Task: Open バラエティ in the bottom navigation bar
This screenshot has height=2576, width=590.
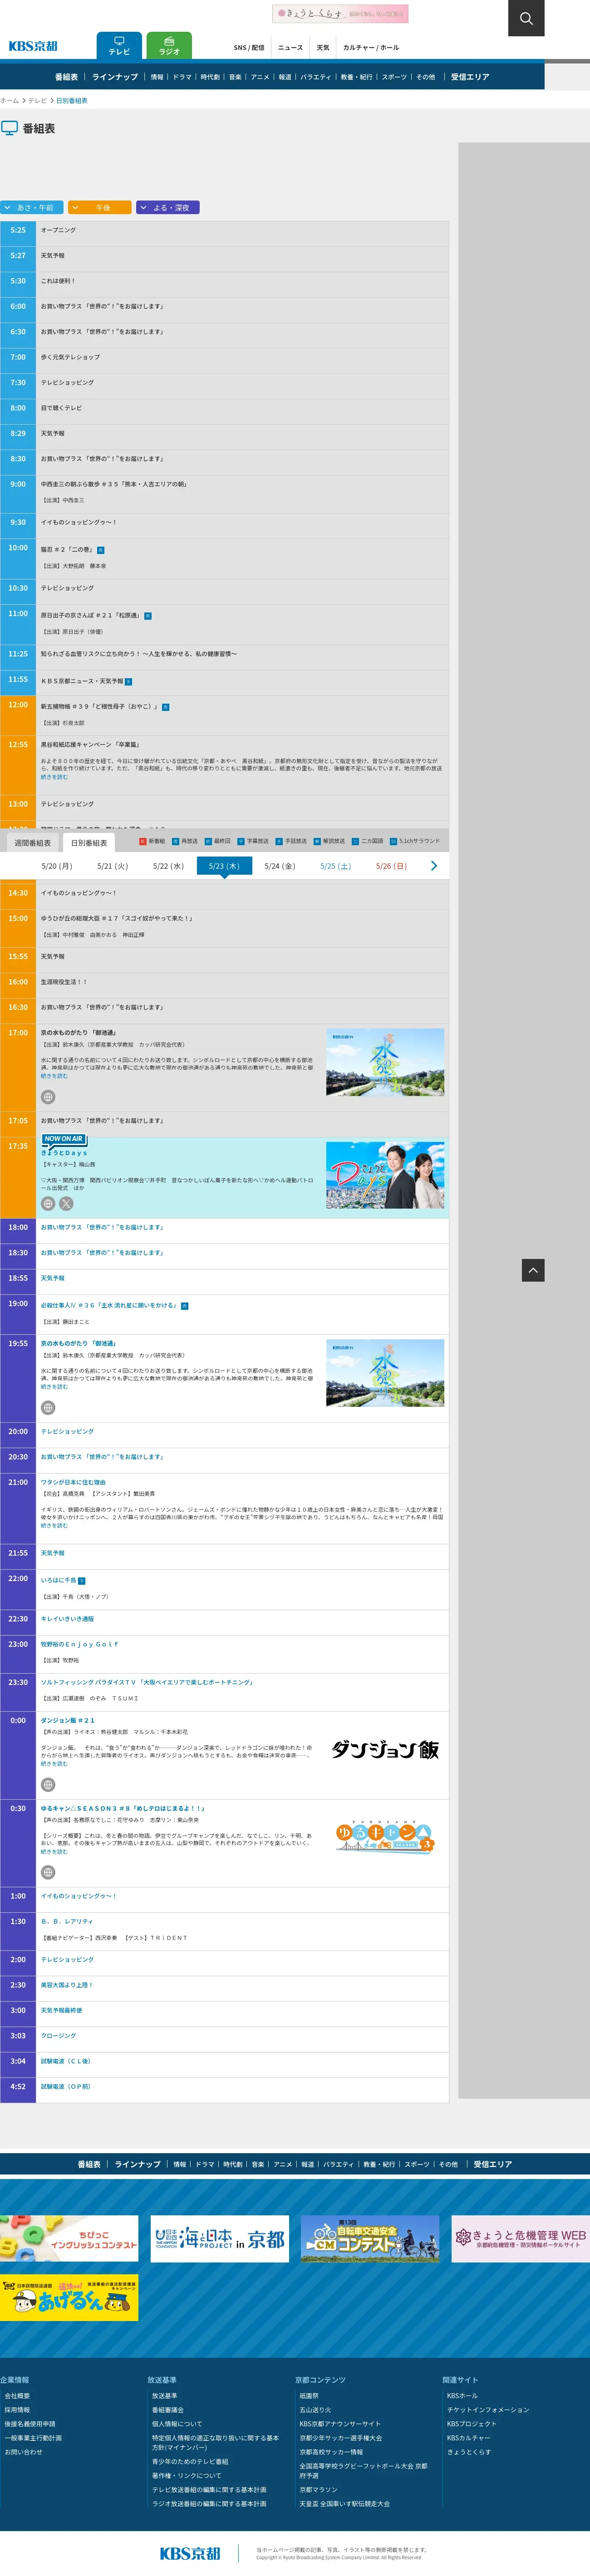Action: coord(339,2164)
